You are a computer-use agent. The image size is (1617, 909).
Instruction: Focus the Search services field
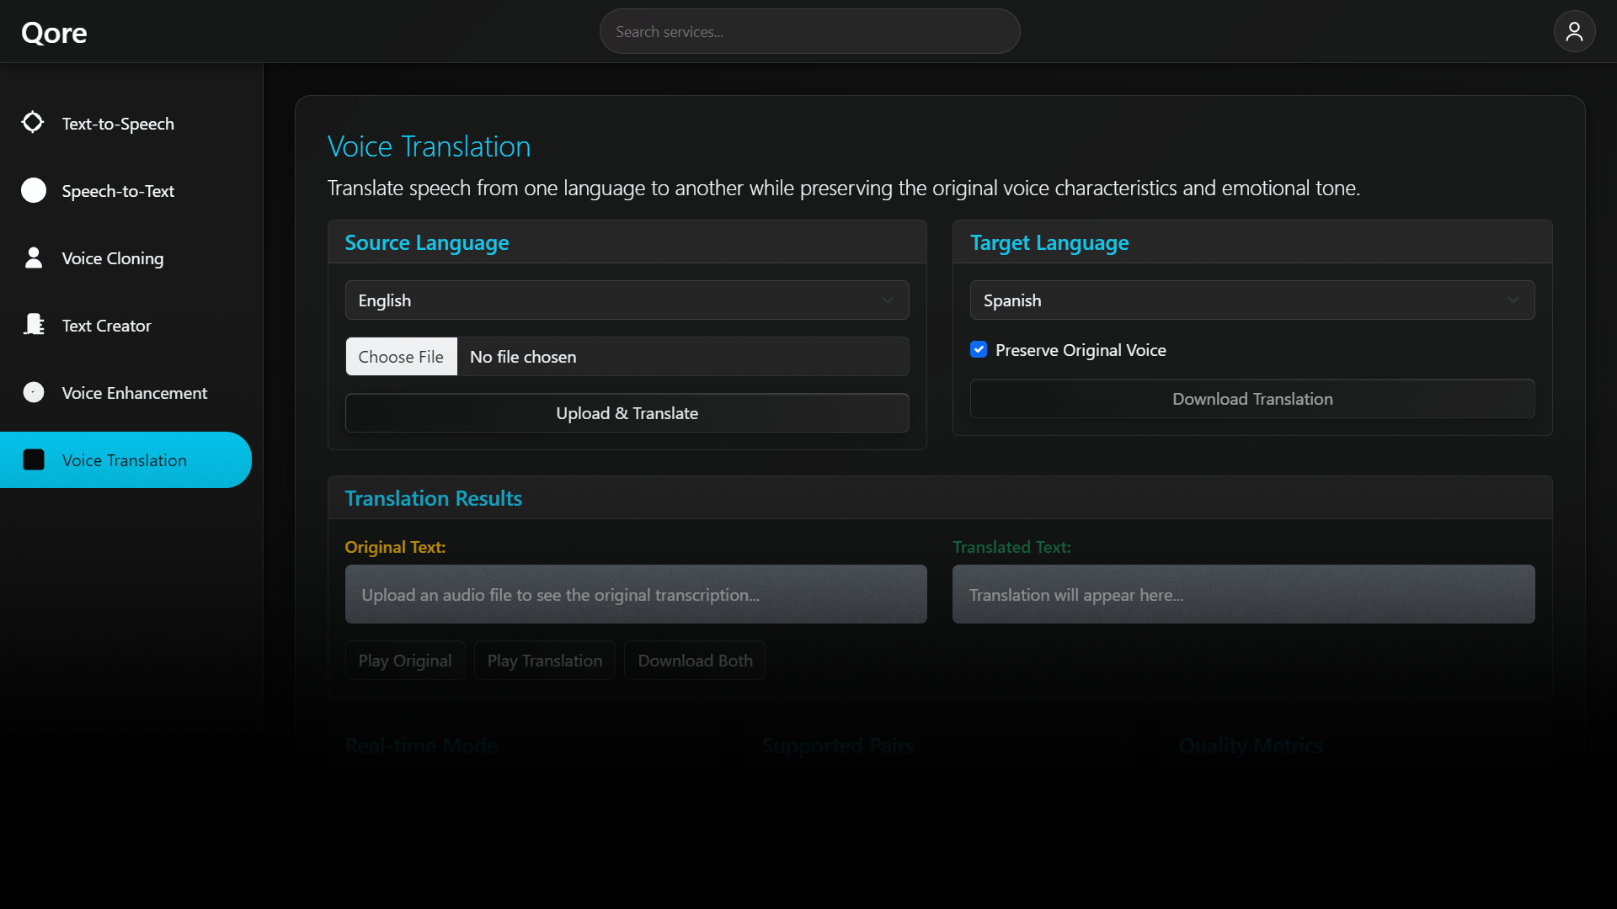(x=809, y=32)
